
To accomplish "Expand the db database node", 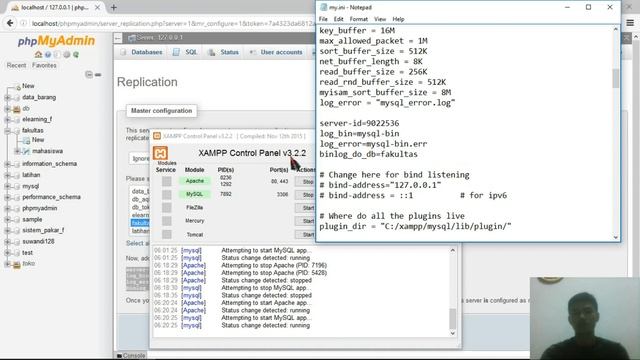I will pyautogui.click(x=7, y=109).
